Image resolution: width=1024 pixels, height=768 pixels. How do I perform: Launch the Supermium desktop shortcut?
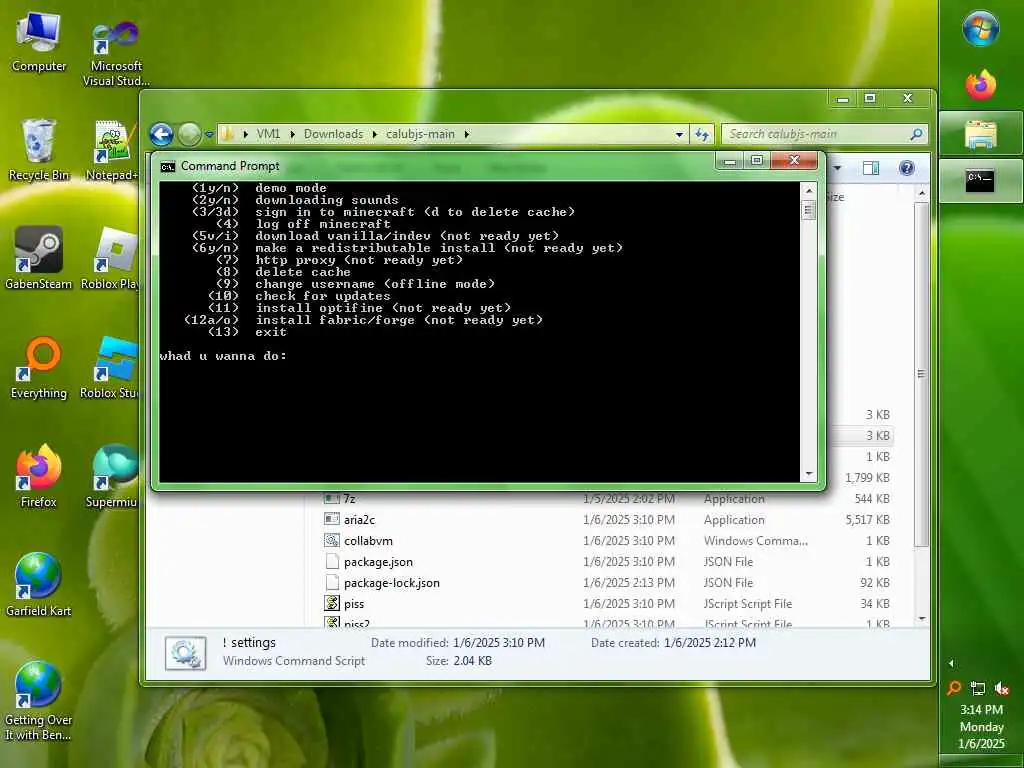(x=112, y=476)
